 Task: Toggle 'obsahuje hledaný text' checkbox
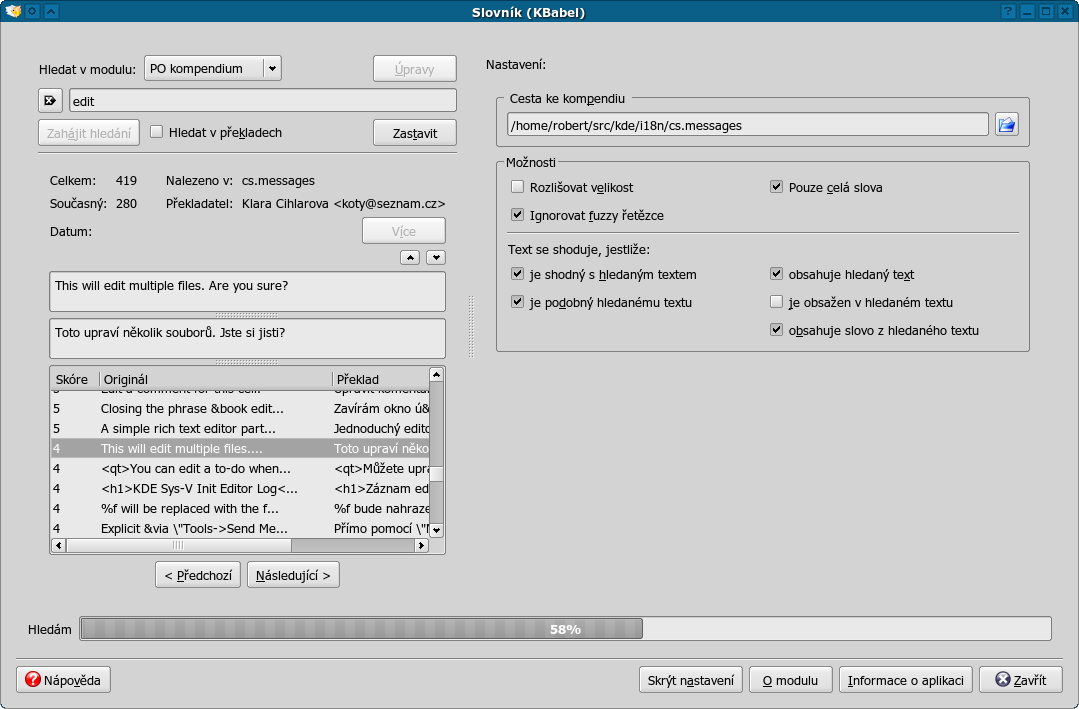(x=776, y=274)
